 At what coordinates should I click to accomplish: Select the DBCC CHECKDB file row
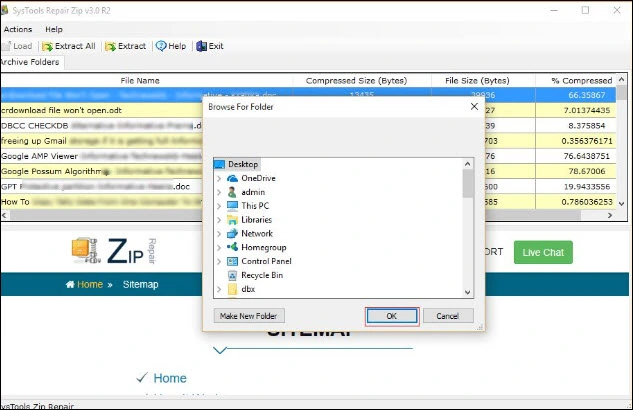101,126
